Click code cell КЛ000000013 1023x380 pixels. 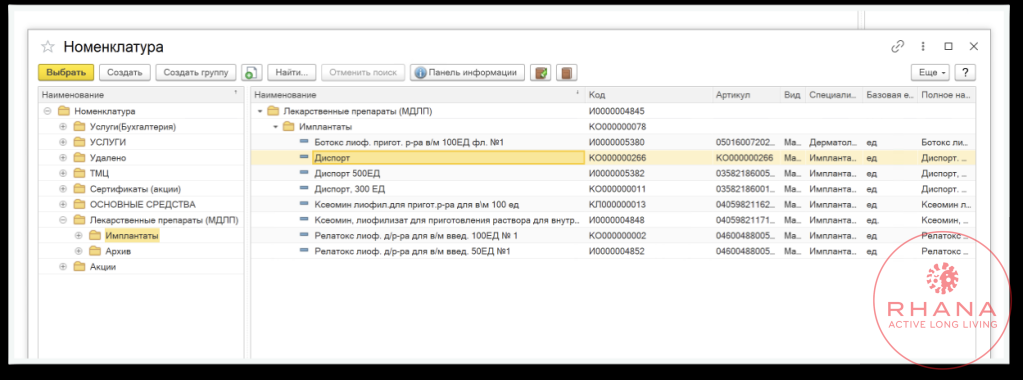click(649, 204)
